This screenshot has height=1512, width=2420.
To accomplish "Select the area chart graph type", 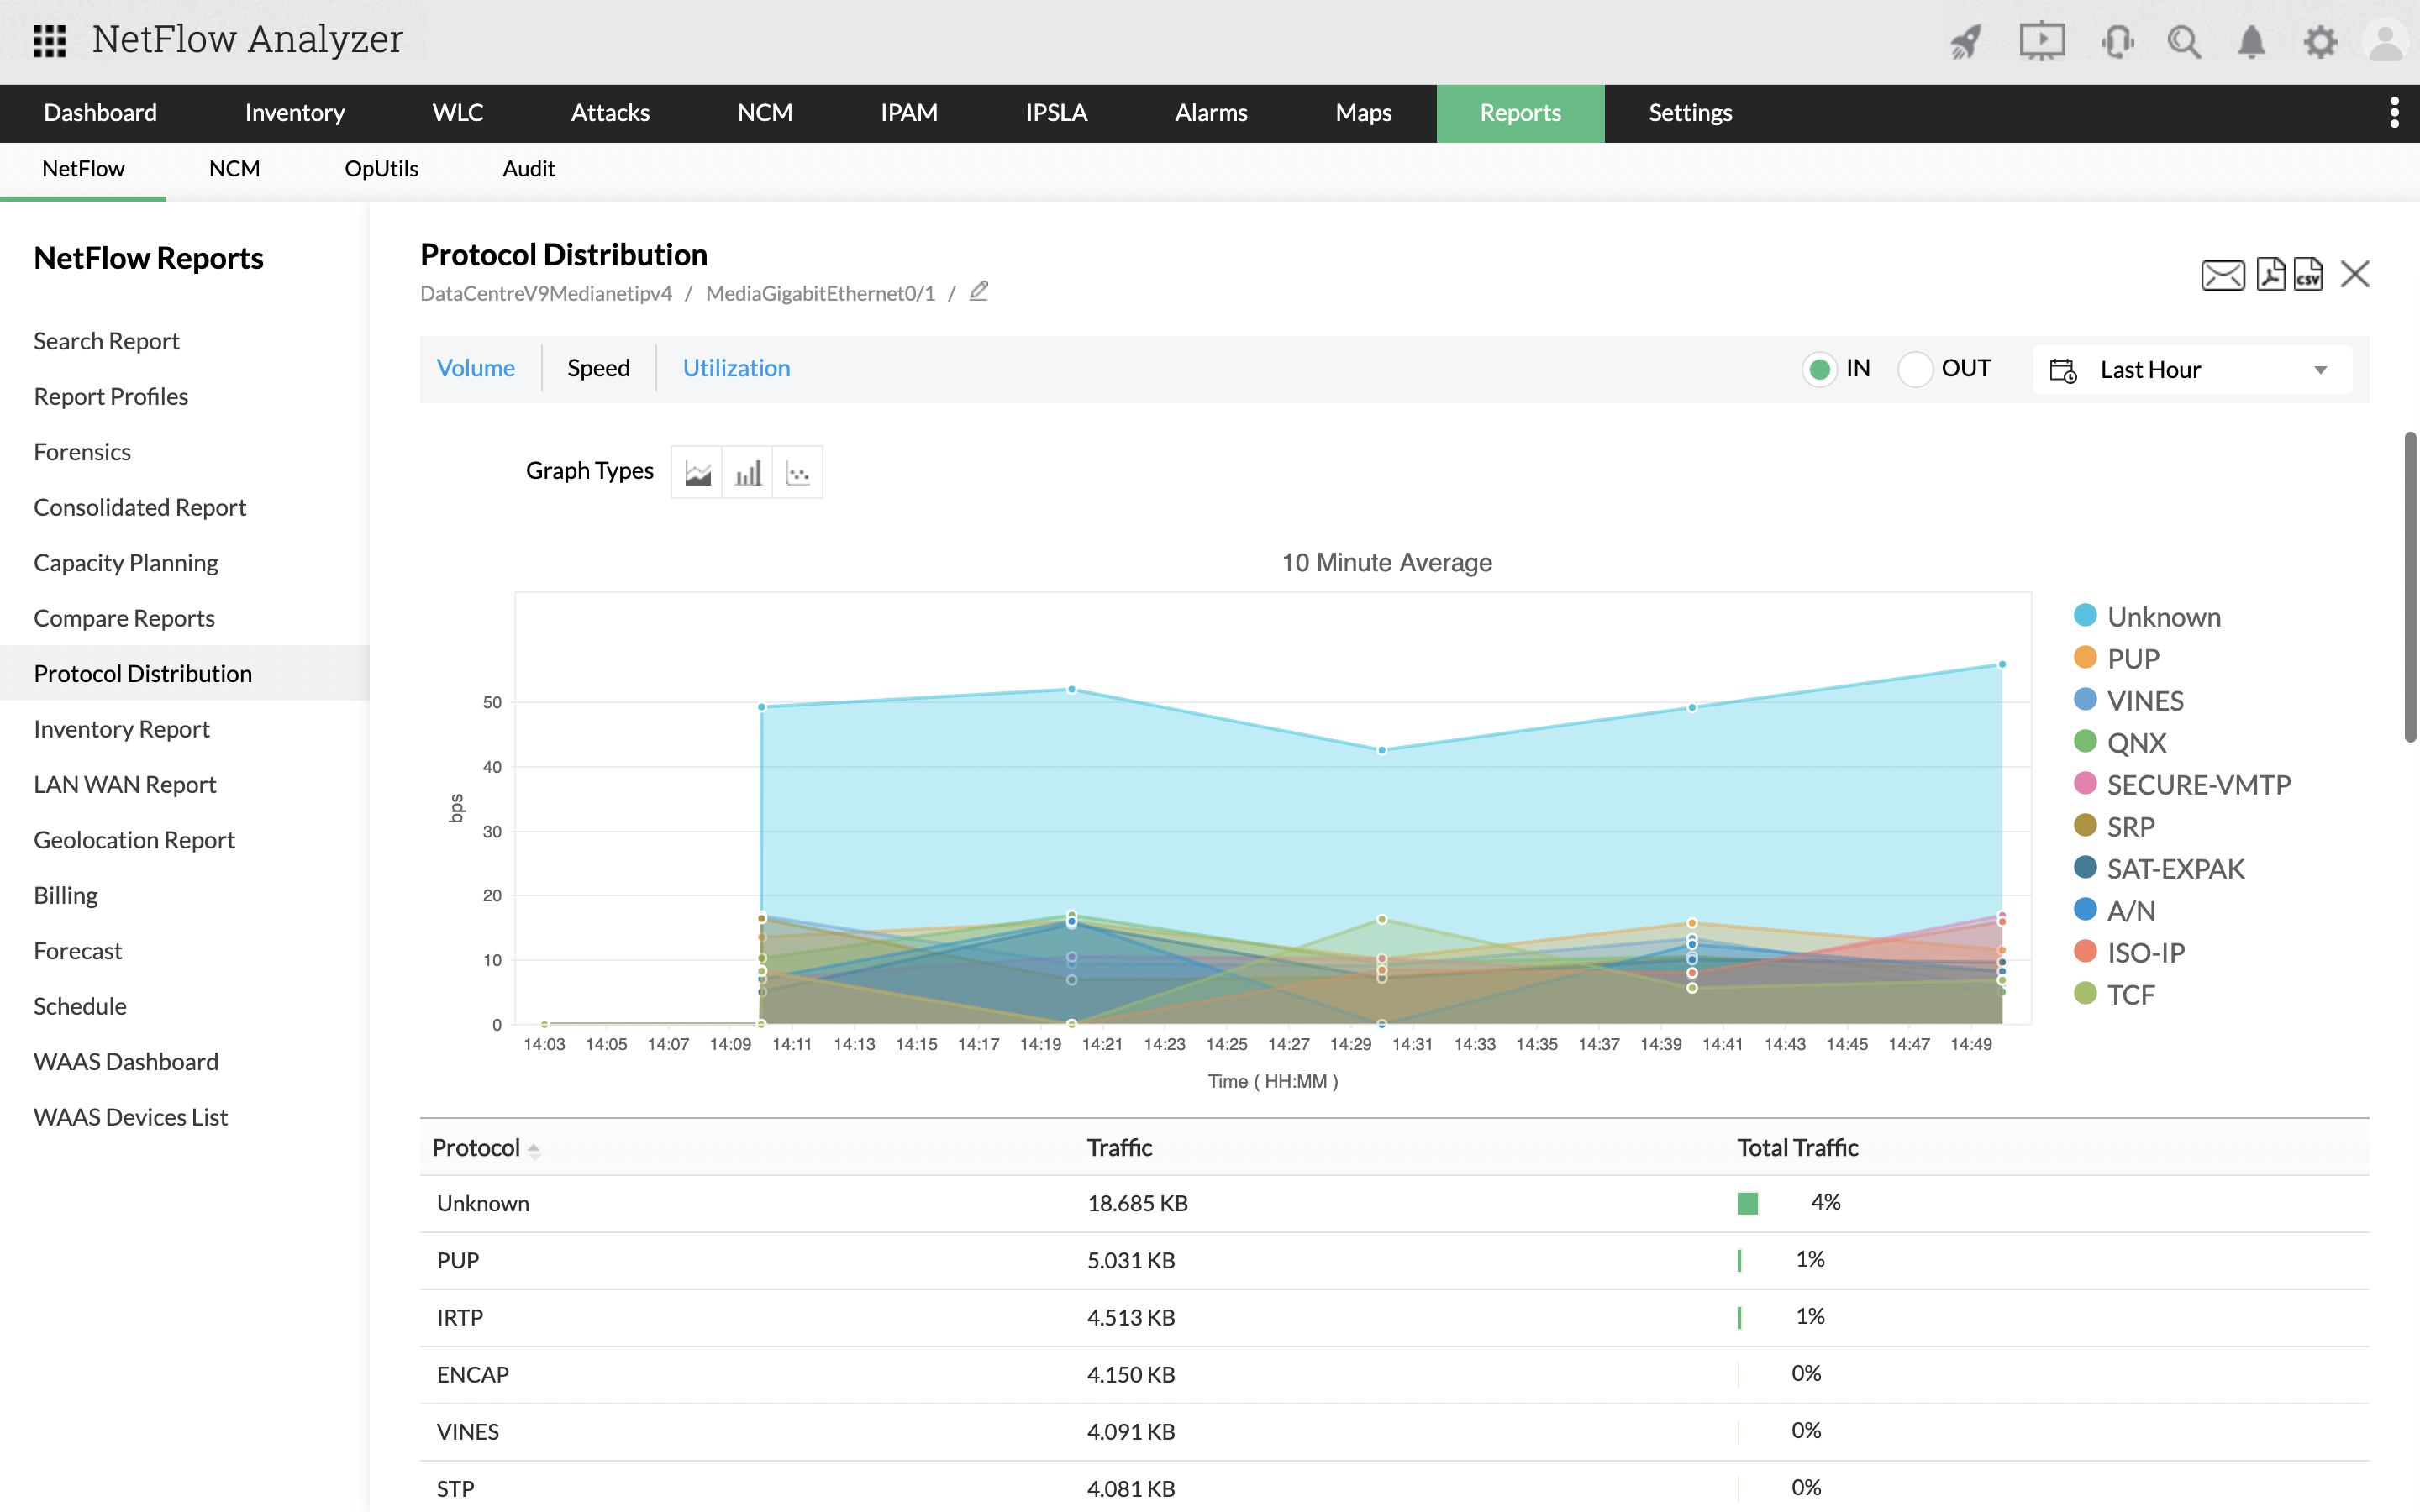I will pos(697,472).
